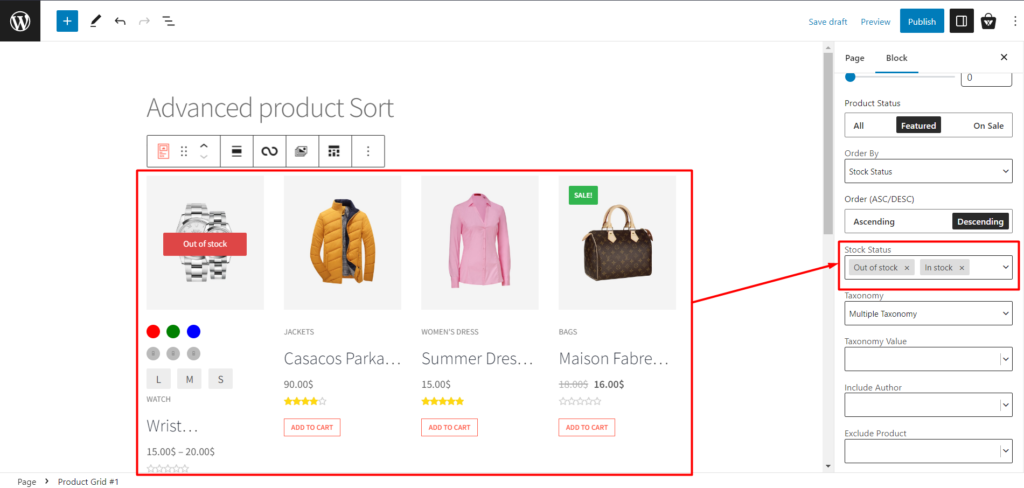1024x488 pixels.
Task: Click the redo arrow icon
Action: (x=144, y=21)
